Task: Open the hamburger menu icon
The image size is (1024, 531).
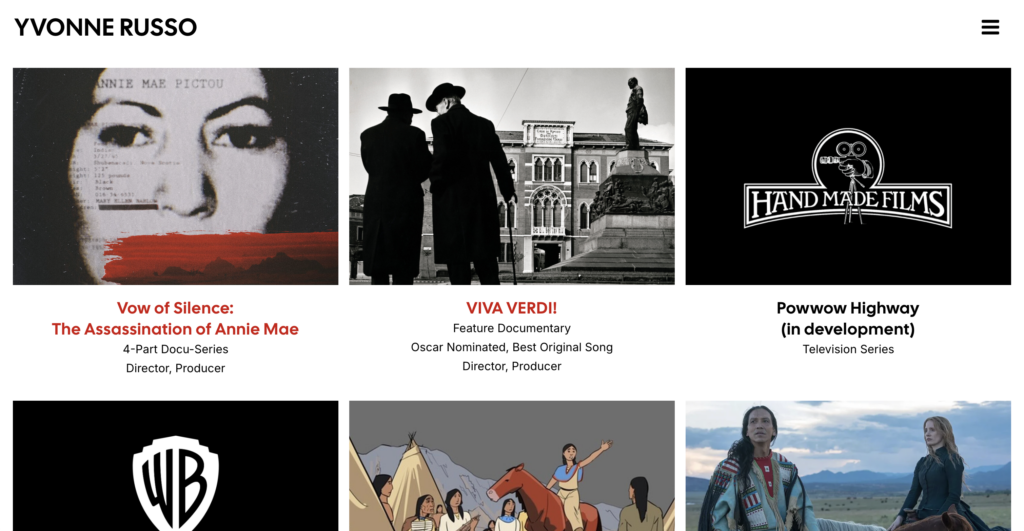Action: pyautogui.click(x=990, y=27)
